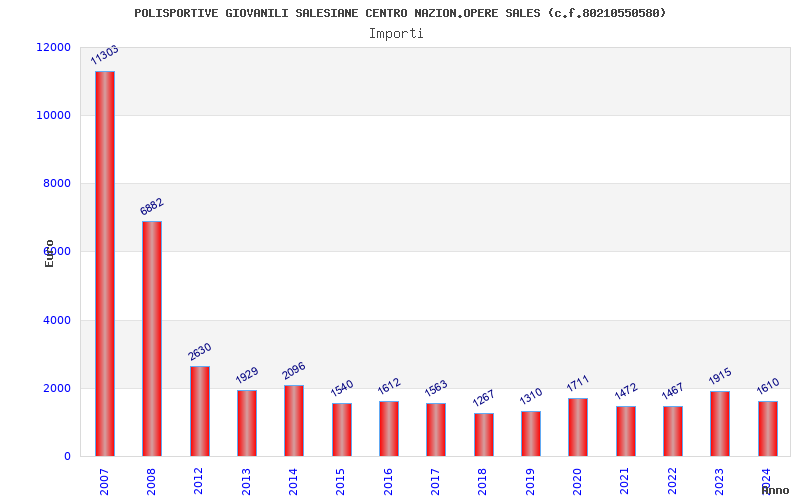Click the 2017 year axis label
Image resolution: width=800 pixels, height=500 pixels.
click(435, 481)
